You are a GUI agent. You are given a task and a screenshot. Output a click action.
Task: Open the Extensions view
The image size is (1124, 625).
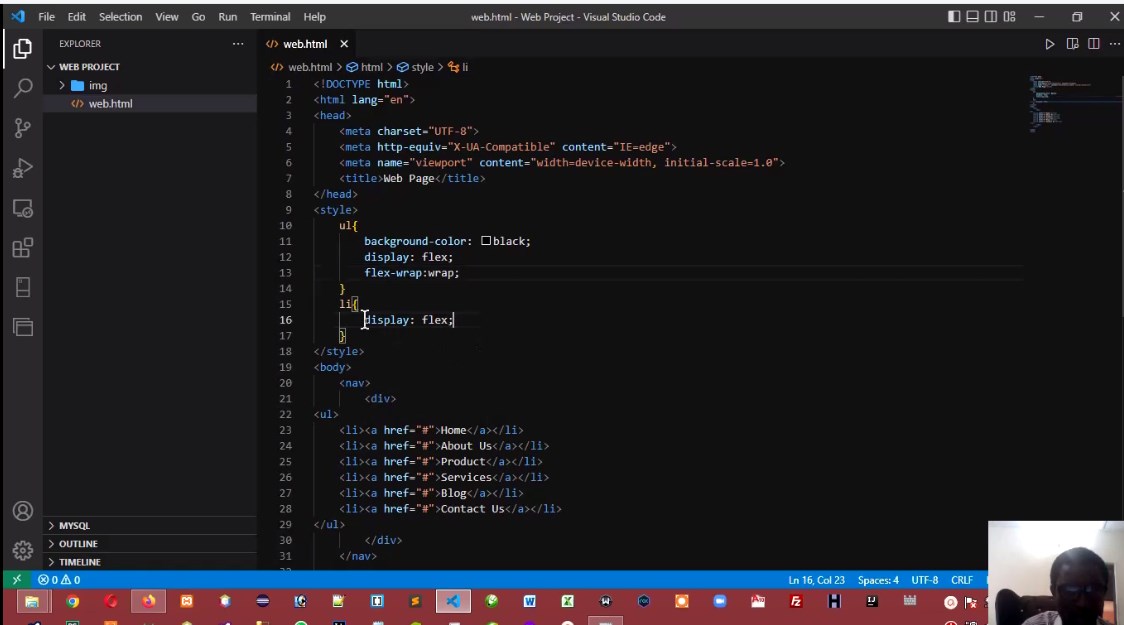[x=22, y=248]
